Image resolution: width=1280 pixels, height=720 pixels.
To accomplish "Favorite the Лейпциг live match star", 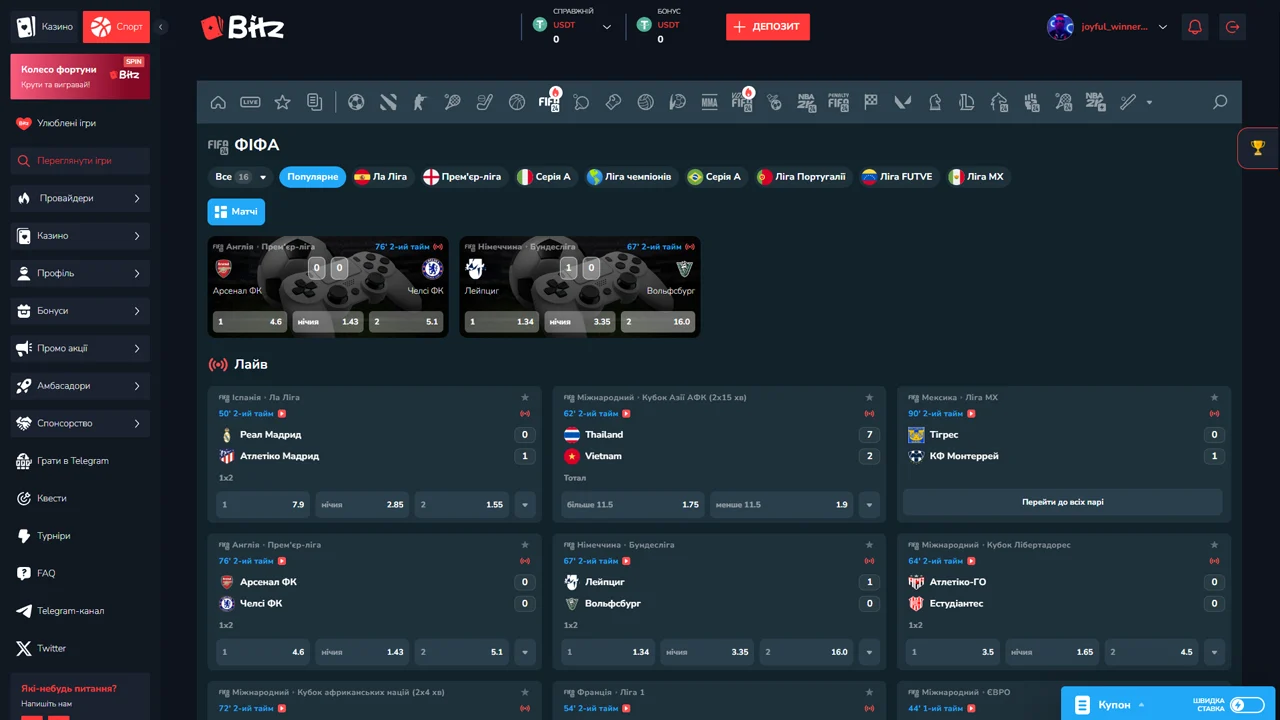I will tap(869, 545).
